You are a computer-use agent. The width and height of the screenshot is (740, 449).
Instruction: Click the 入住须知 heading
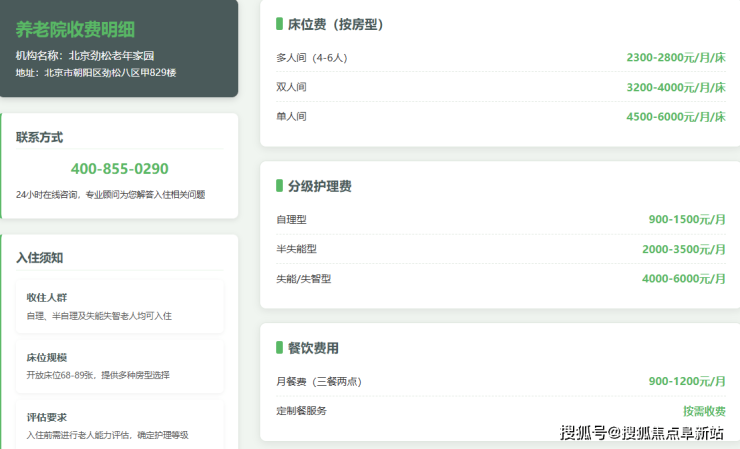point(40,258)
